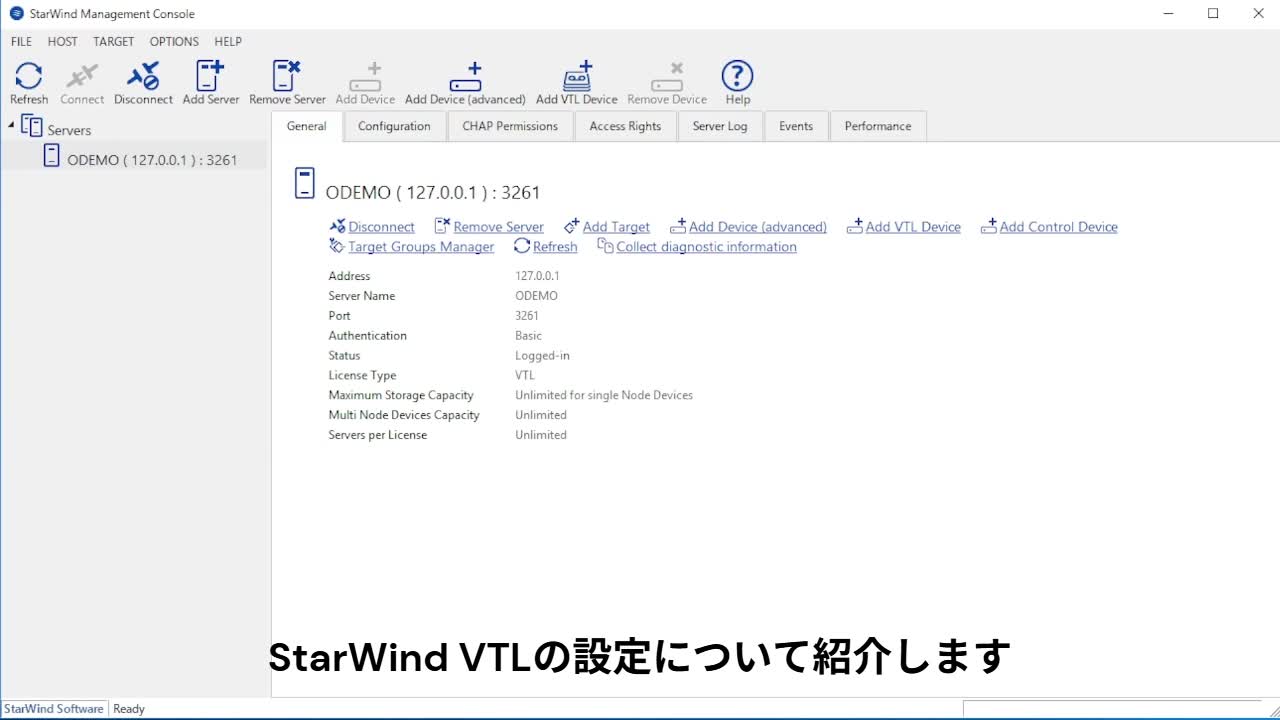The height and width of the screenshot is (720, 1280).
Task: Switch to the Performance tab
Action: point(878,126)
